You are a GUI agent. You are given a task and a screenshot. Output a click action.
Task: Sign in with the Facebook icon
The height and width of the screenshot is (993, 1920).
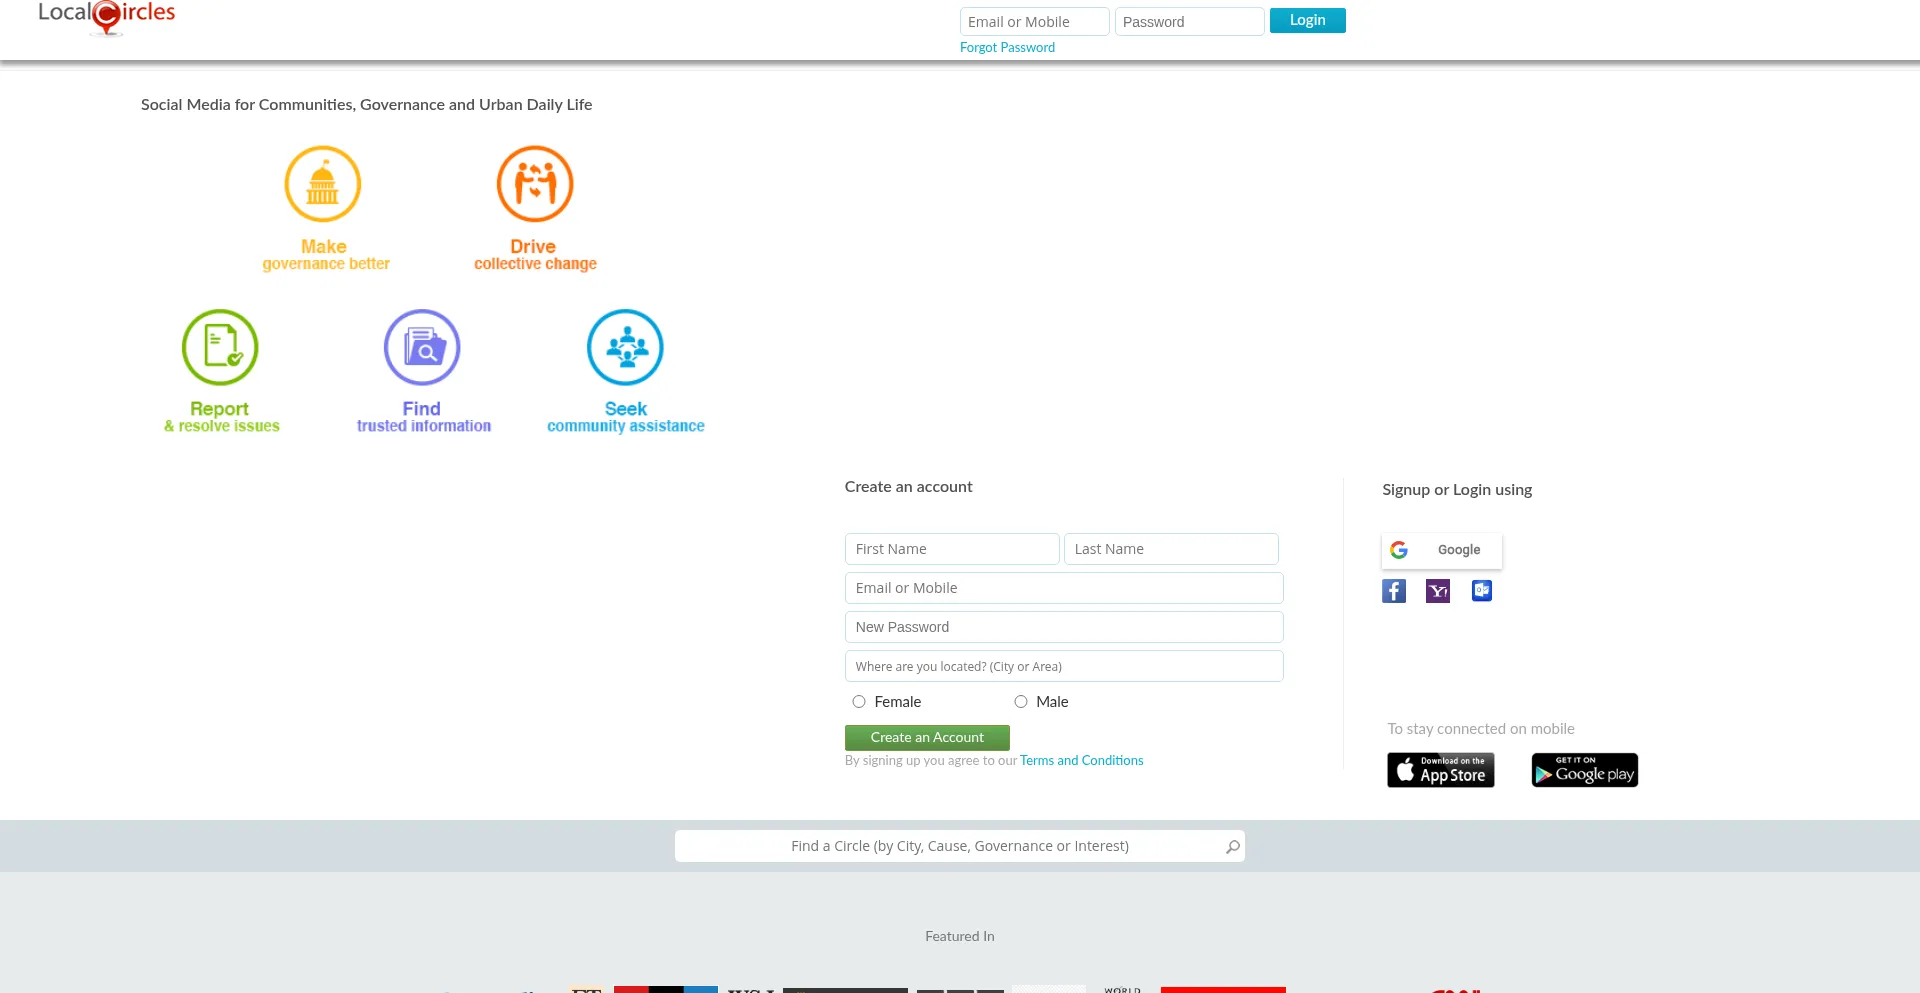[x=1394, y=591]
